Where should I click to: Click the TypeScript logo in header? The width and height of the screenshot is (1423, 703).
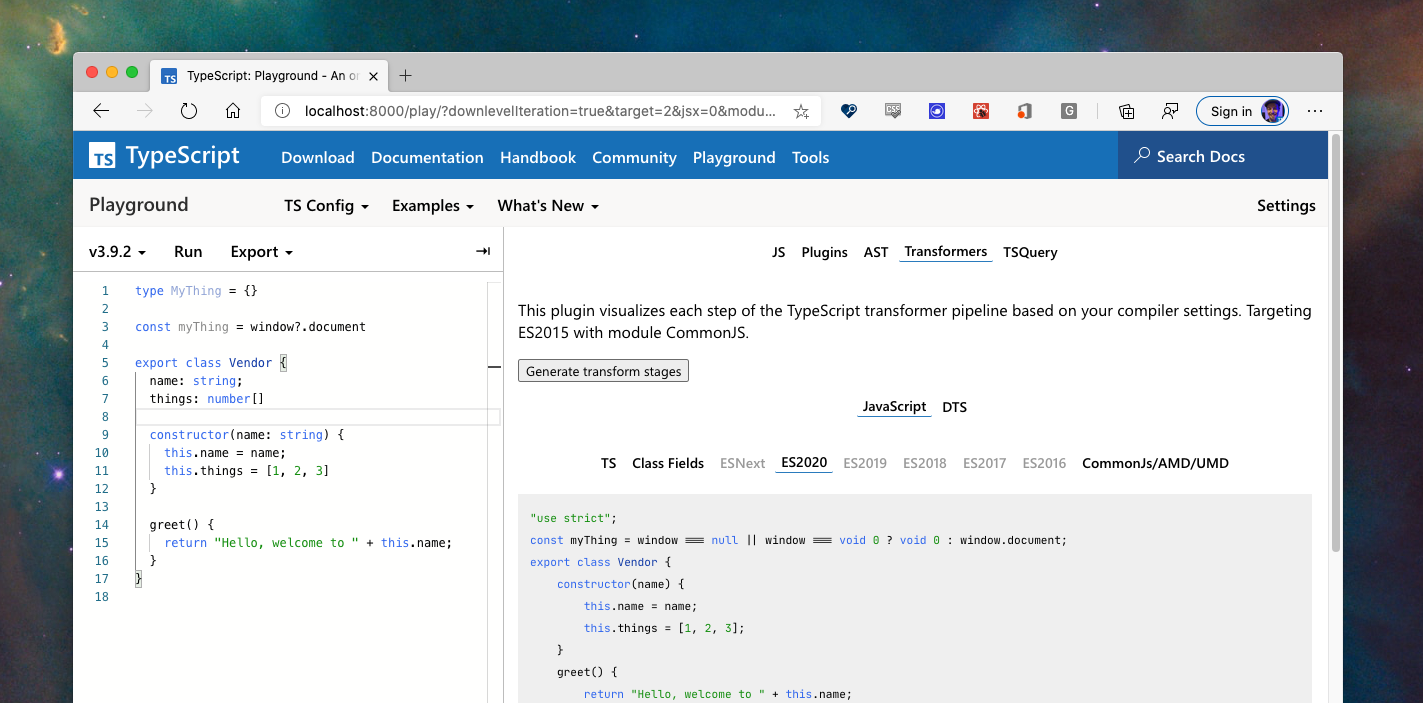[x=165, y=156]
